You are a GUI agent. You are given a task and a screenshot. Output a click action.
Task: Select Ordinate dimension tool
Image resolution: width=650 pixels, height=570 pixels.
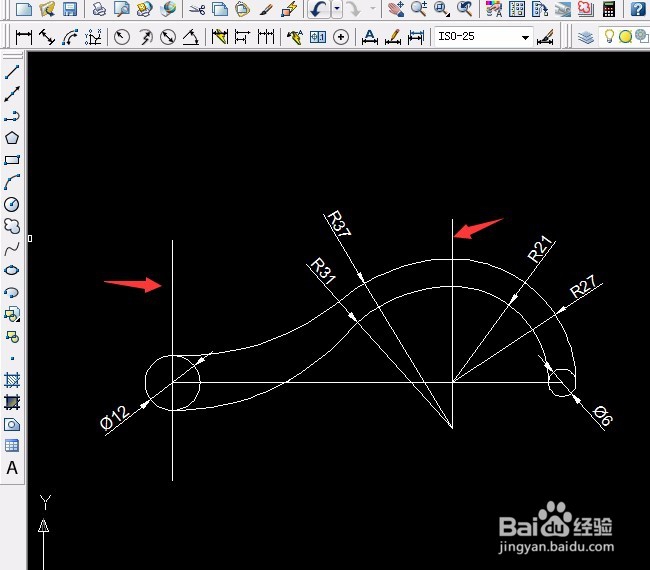[x=93, y=37]
